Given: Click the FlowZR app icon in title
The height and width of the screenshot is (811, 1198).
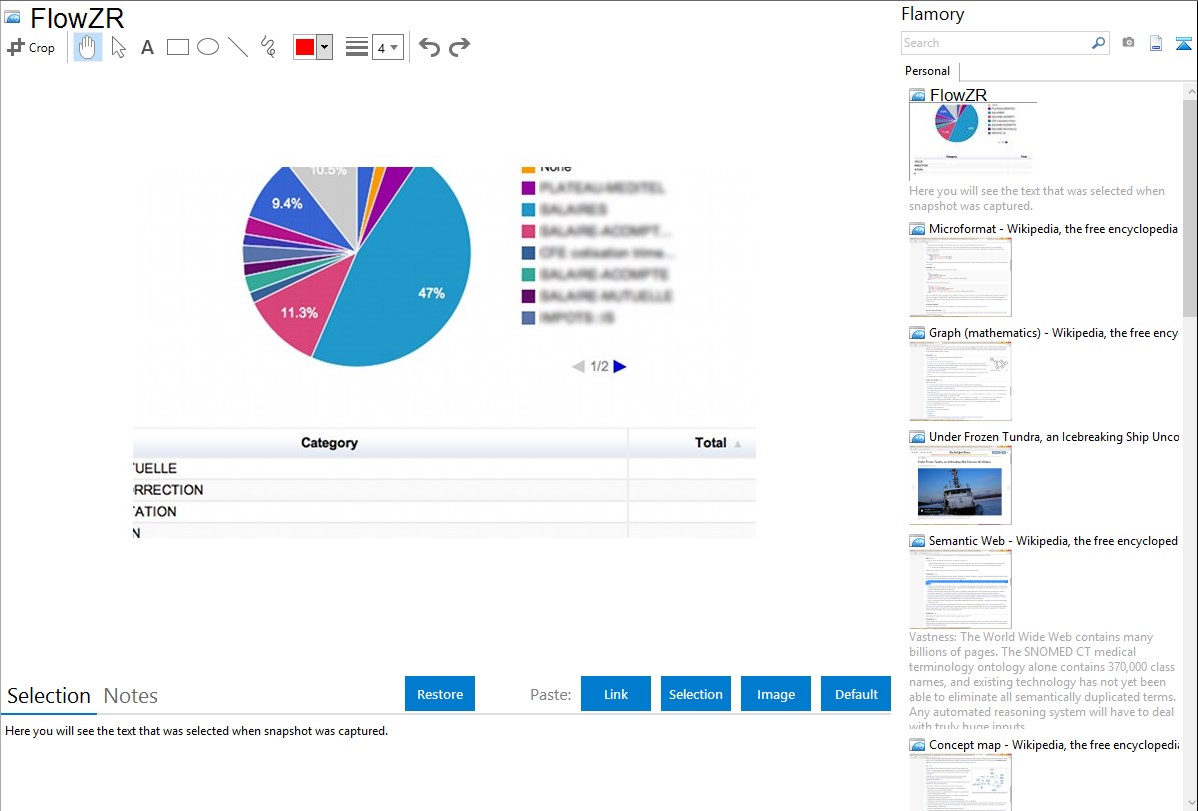Looking at the screenshot, I should point(12,17).
